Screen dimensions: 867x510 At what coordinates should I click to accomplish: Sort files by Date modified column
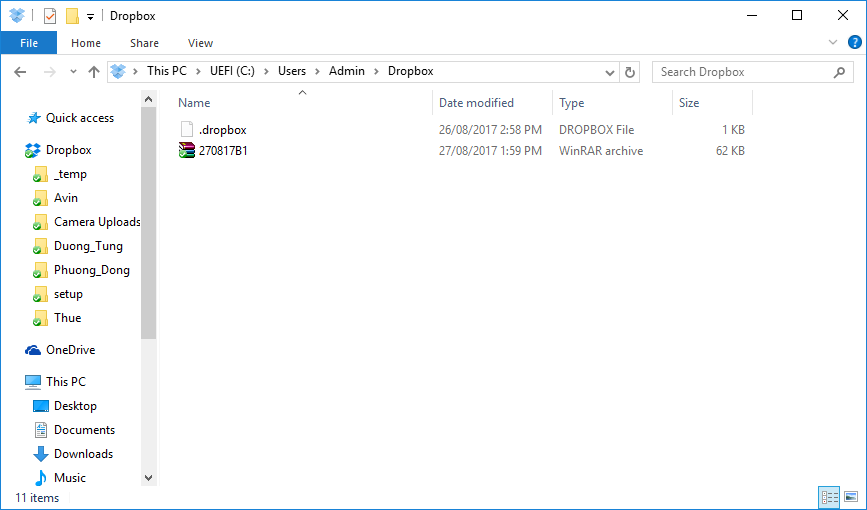click(476, 103)
